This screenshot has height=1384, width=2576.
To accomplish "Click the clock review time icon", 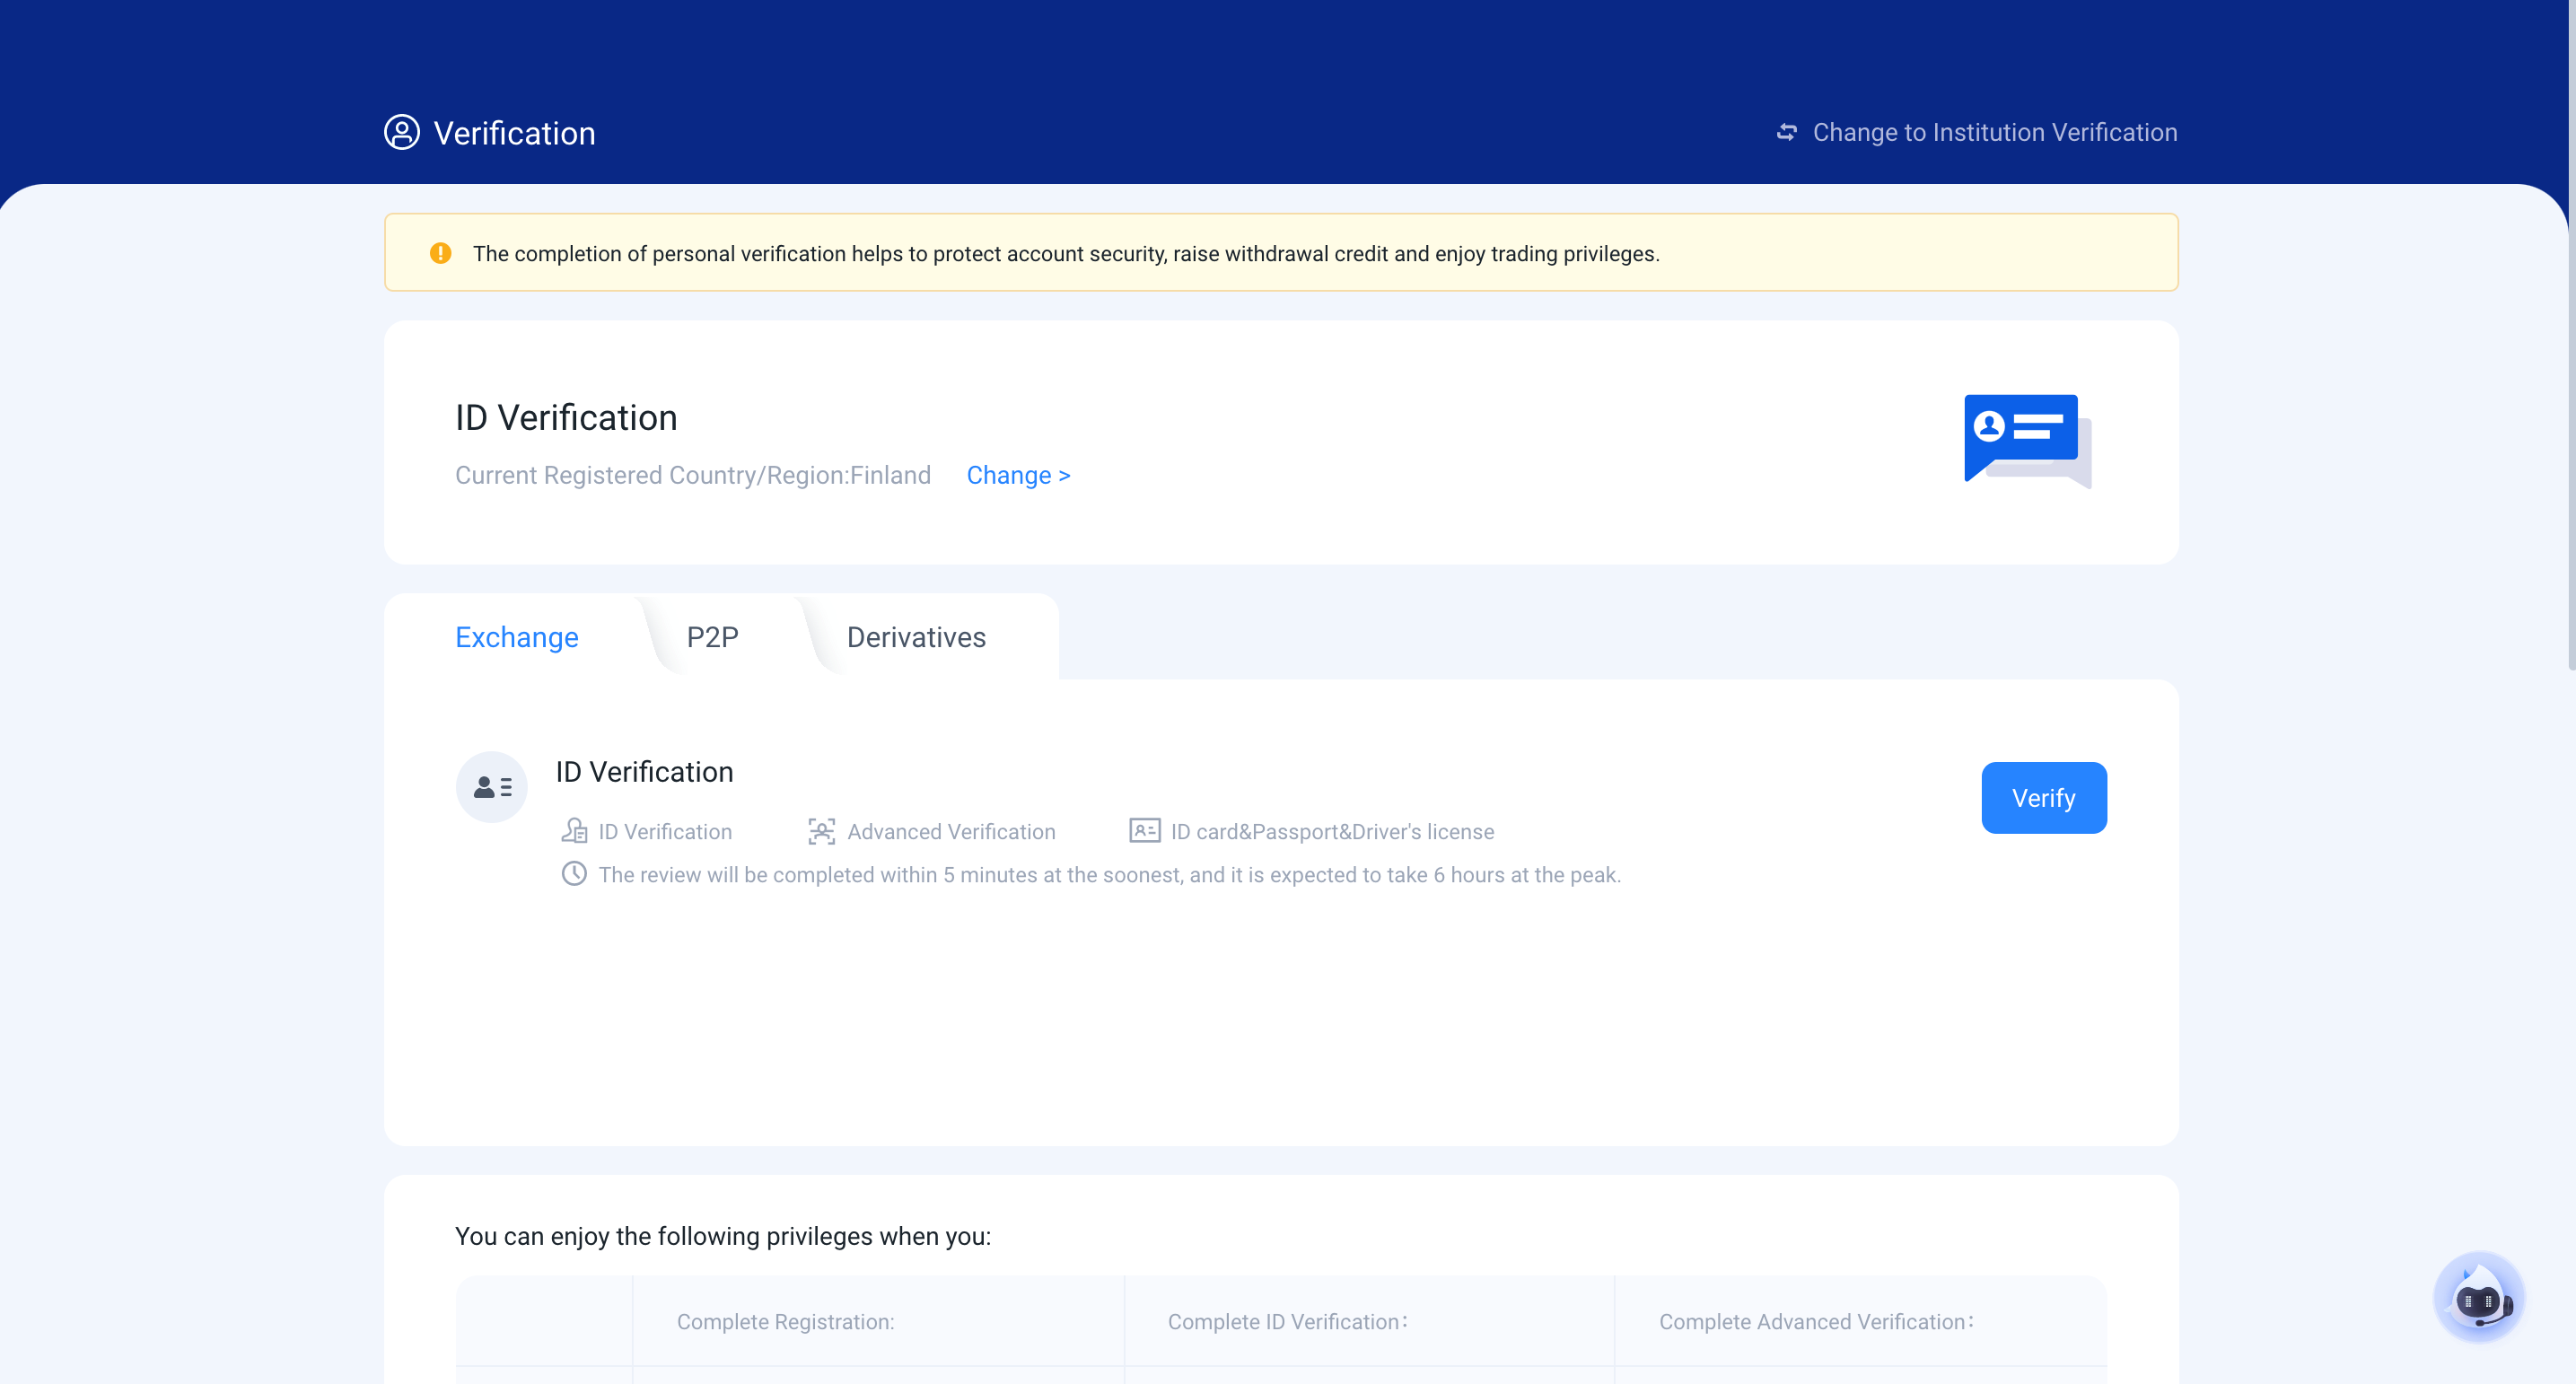I will (x=574, y=874).
